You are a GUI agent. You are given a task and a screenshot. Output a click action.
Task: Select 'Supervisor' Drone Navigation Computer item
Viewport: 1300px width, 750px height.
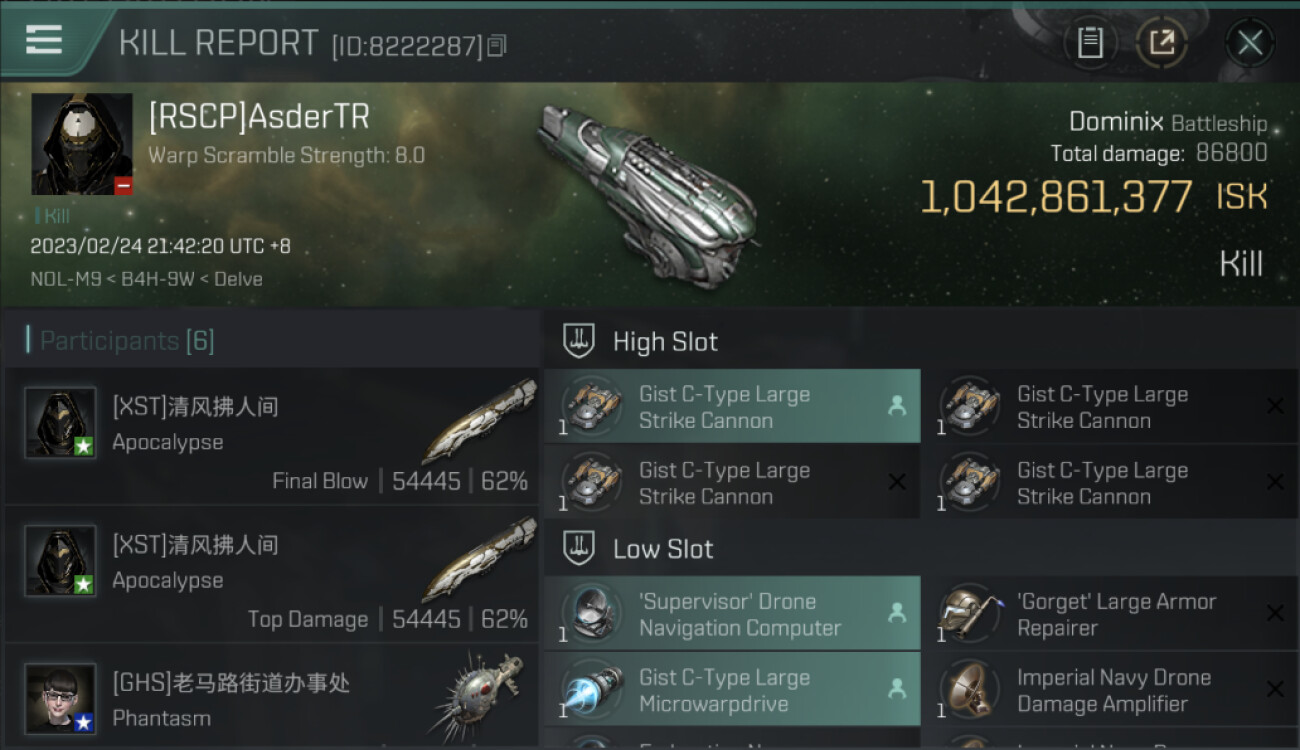click(x=732, y=614)
